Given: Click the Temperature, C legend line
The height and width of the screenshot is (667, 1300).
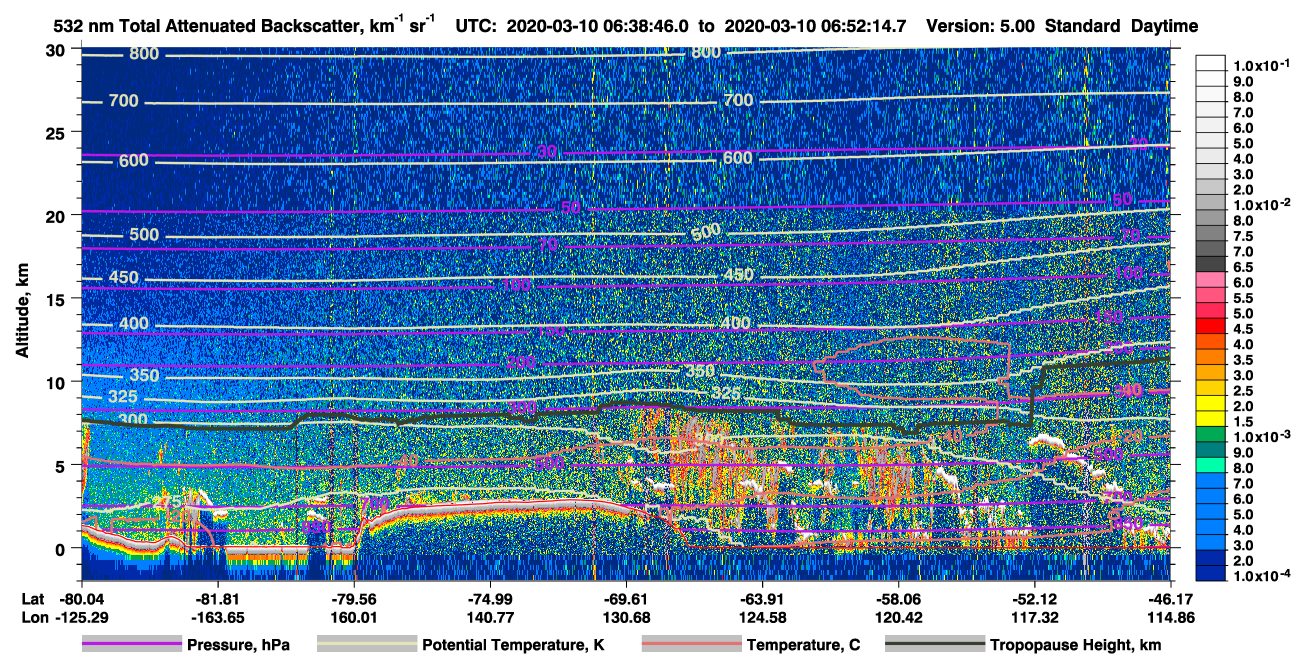Looking at the screenshot, I should [x=691, y=645].
